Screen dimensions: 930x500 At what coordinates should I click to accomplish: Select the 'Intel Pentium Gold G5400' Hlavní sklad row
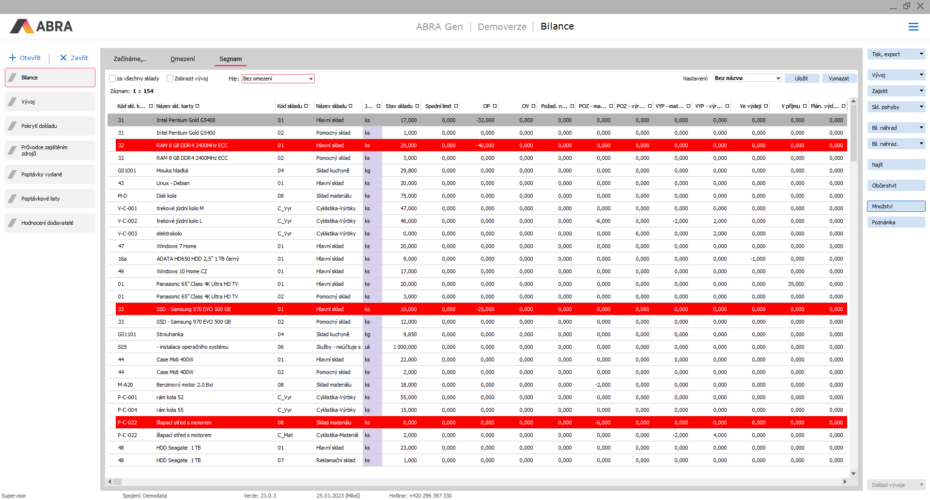[477, 120]
